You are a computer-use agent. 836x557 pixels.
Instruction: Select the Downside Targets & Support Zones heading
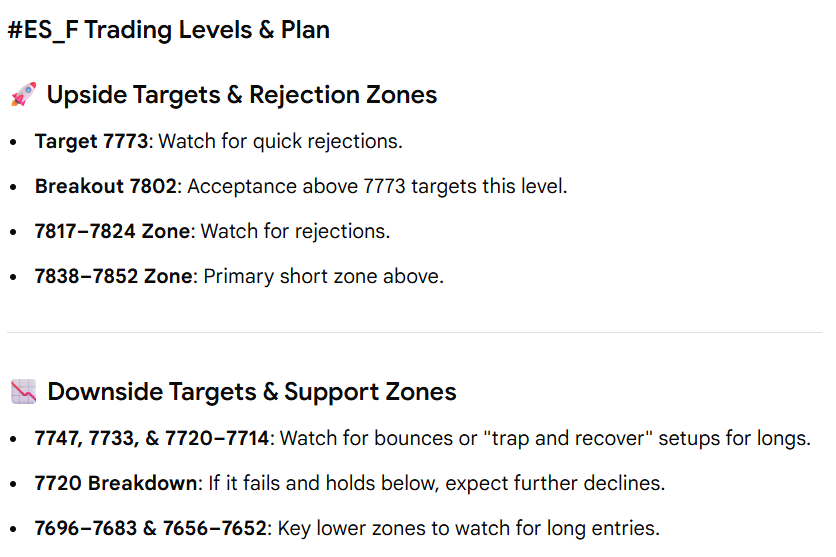point(252,392)
